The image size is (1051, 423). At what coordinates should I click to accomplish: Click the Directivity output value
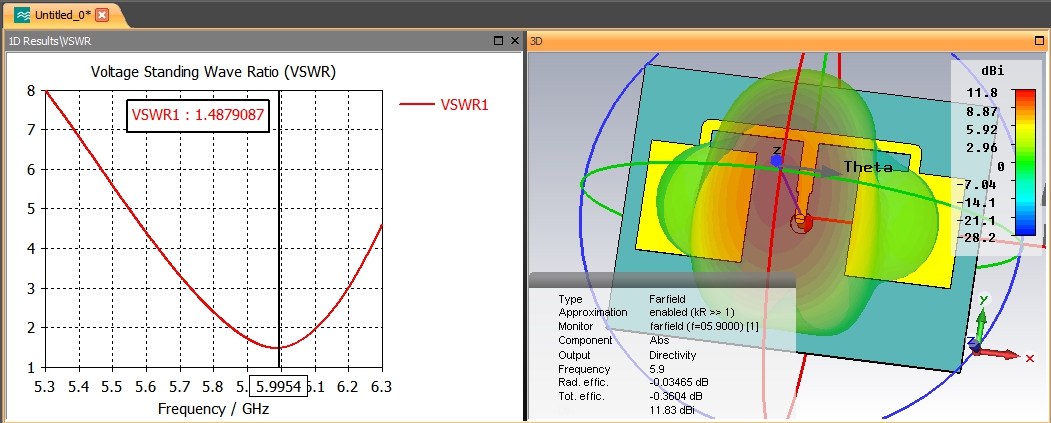click(x=672, y=355)
